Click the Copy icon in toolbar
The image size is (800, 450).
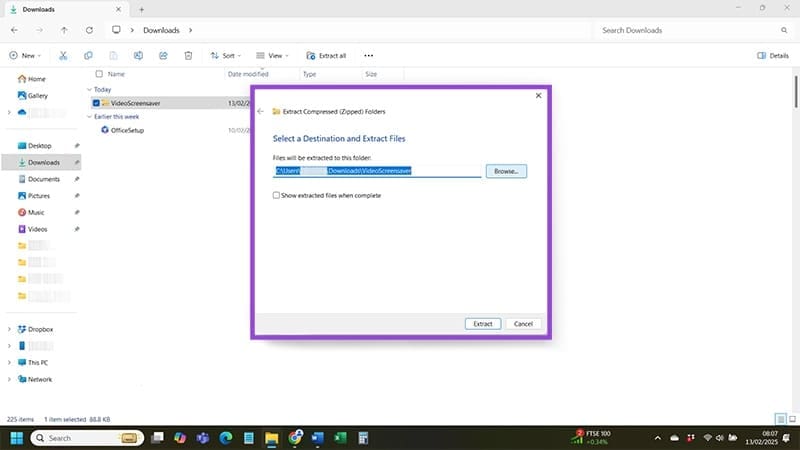(x=89, y=56)
